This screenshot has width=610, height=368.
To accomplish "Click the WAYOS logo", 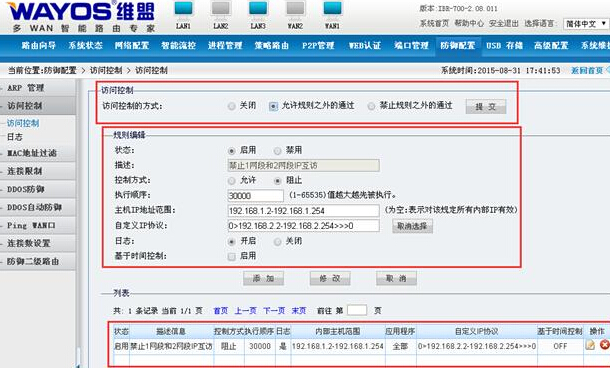I will [x=81, y=17].
